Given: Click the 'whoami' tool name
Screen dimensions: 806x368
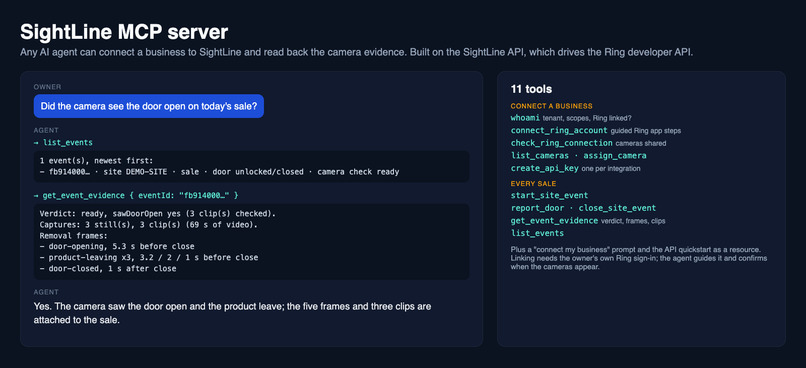Looking at the screenshot, I should pos(525,118).
